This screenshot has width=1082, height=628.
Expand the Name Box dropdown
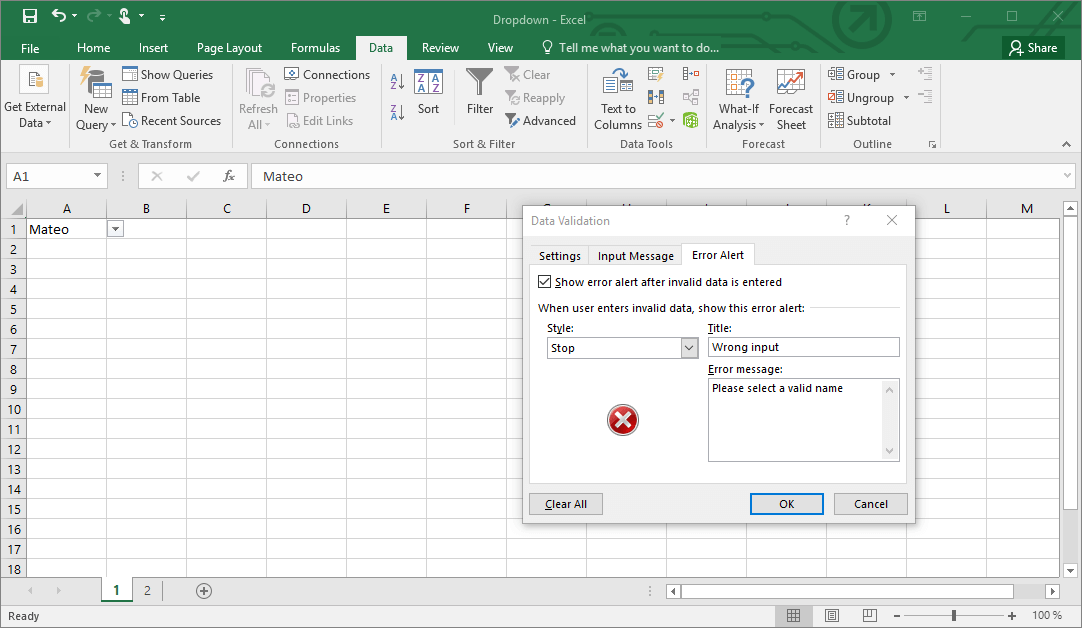(x=96, y=175)
